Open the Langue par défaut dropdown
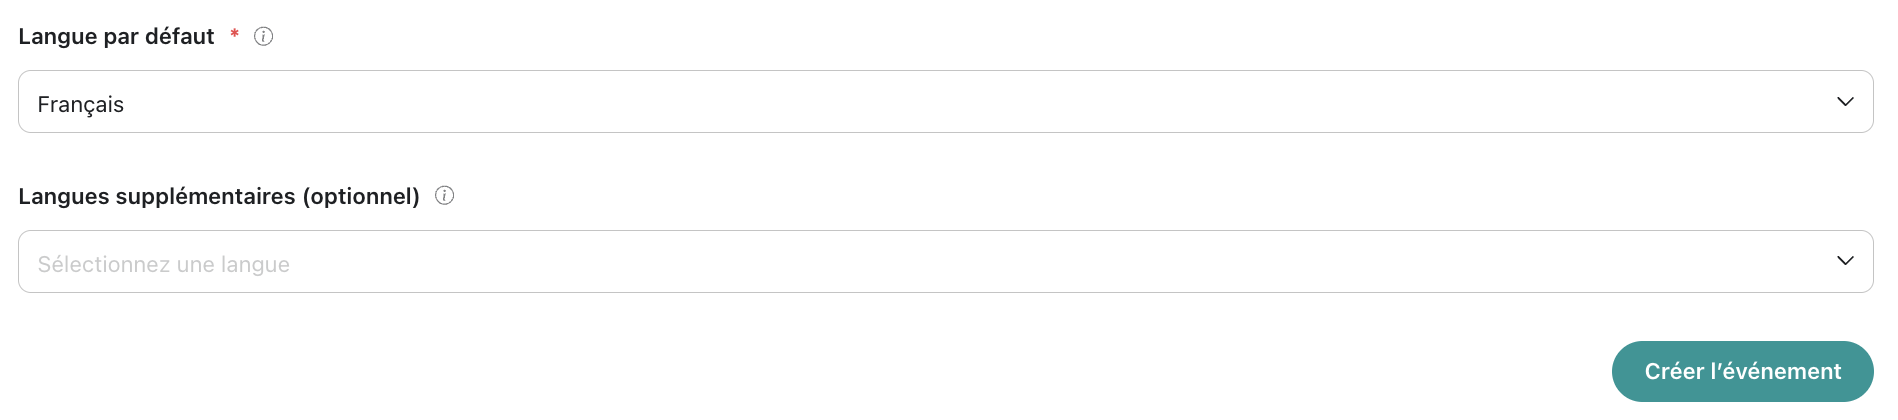The width and height of the screenshot is (1898, 420). (x=945, y=102)
